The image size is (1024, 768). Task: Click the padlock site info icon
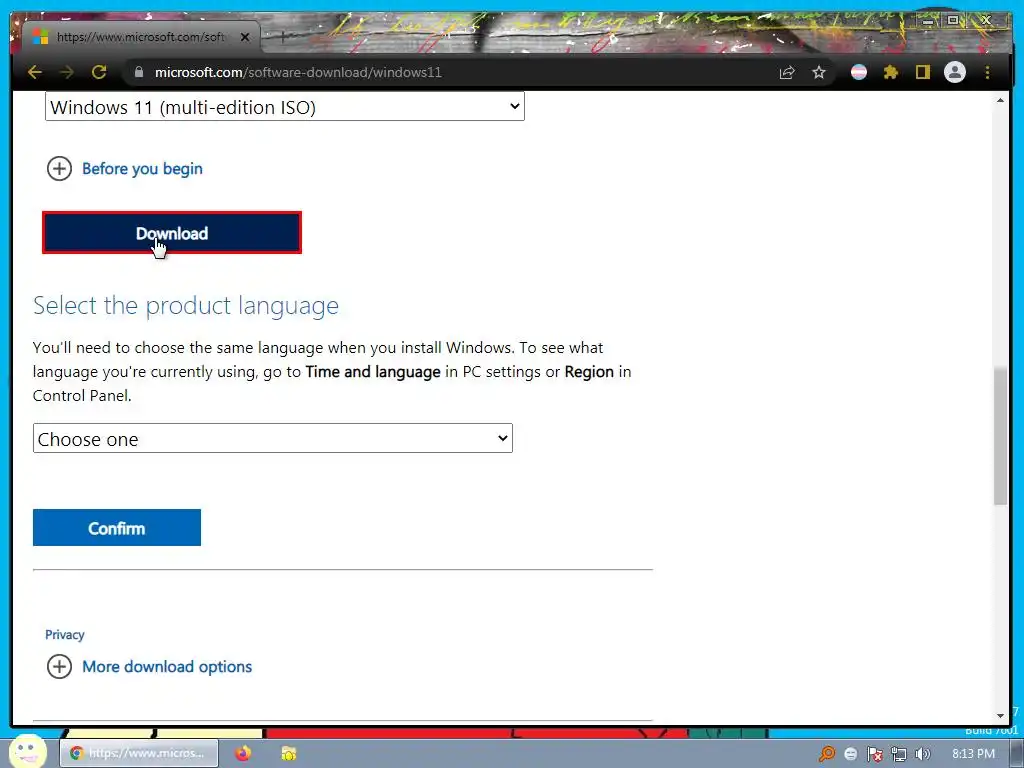tap(138, 72)
